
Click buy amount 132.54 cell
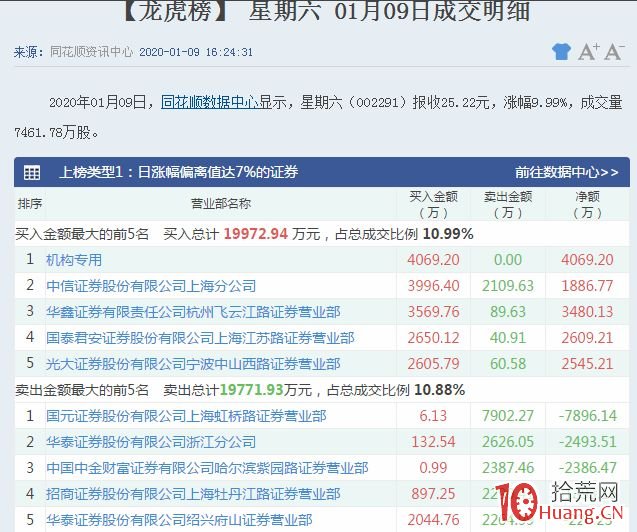click(433, 442)
